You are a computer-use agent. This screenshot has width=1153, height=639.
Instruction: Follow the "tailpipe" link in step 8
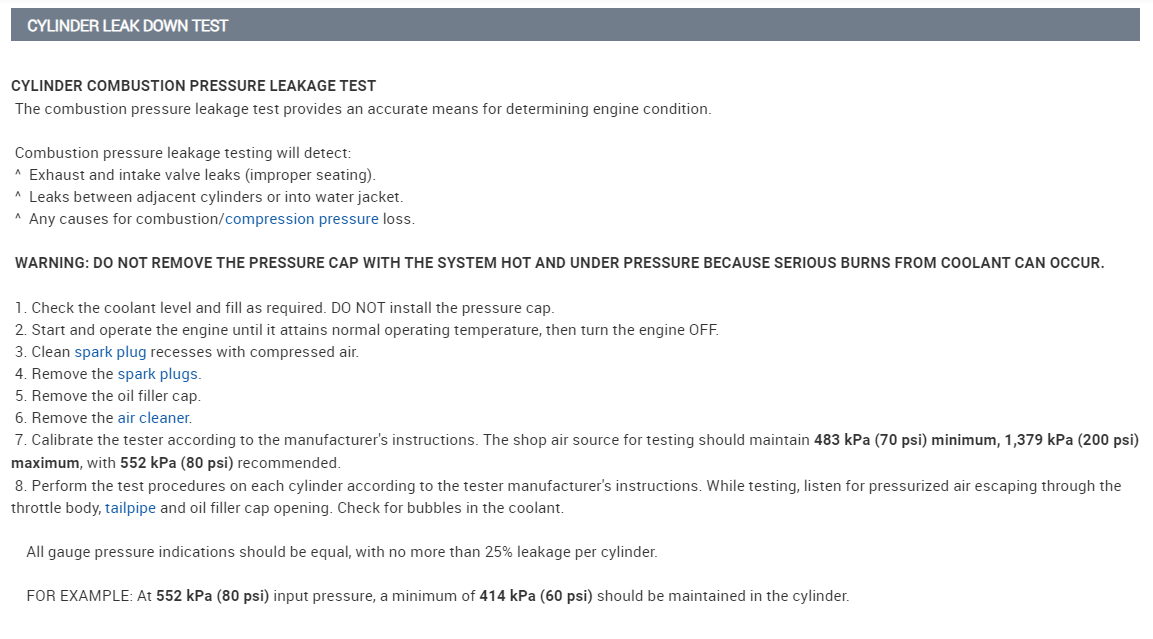pos(131,508)
